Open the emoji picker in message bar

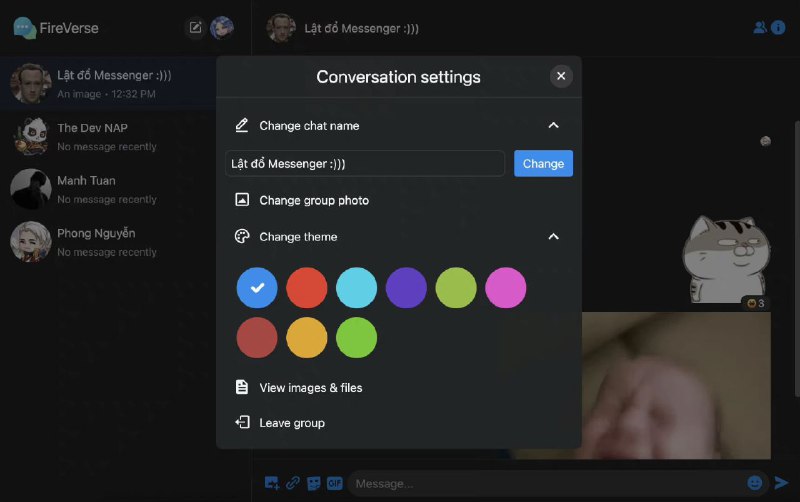point(754,483)
